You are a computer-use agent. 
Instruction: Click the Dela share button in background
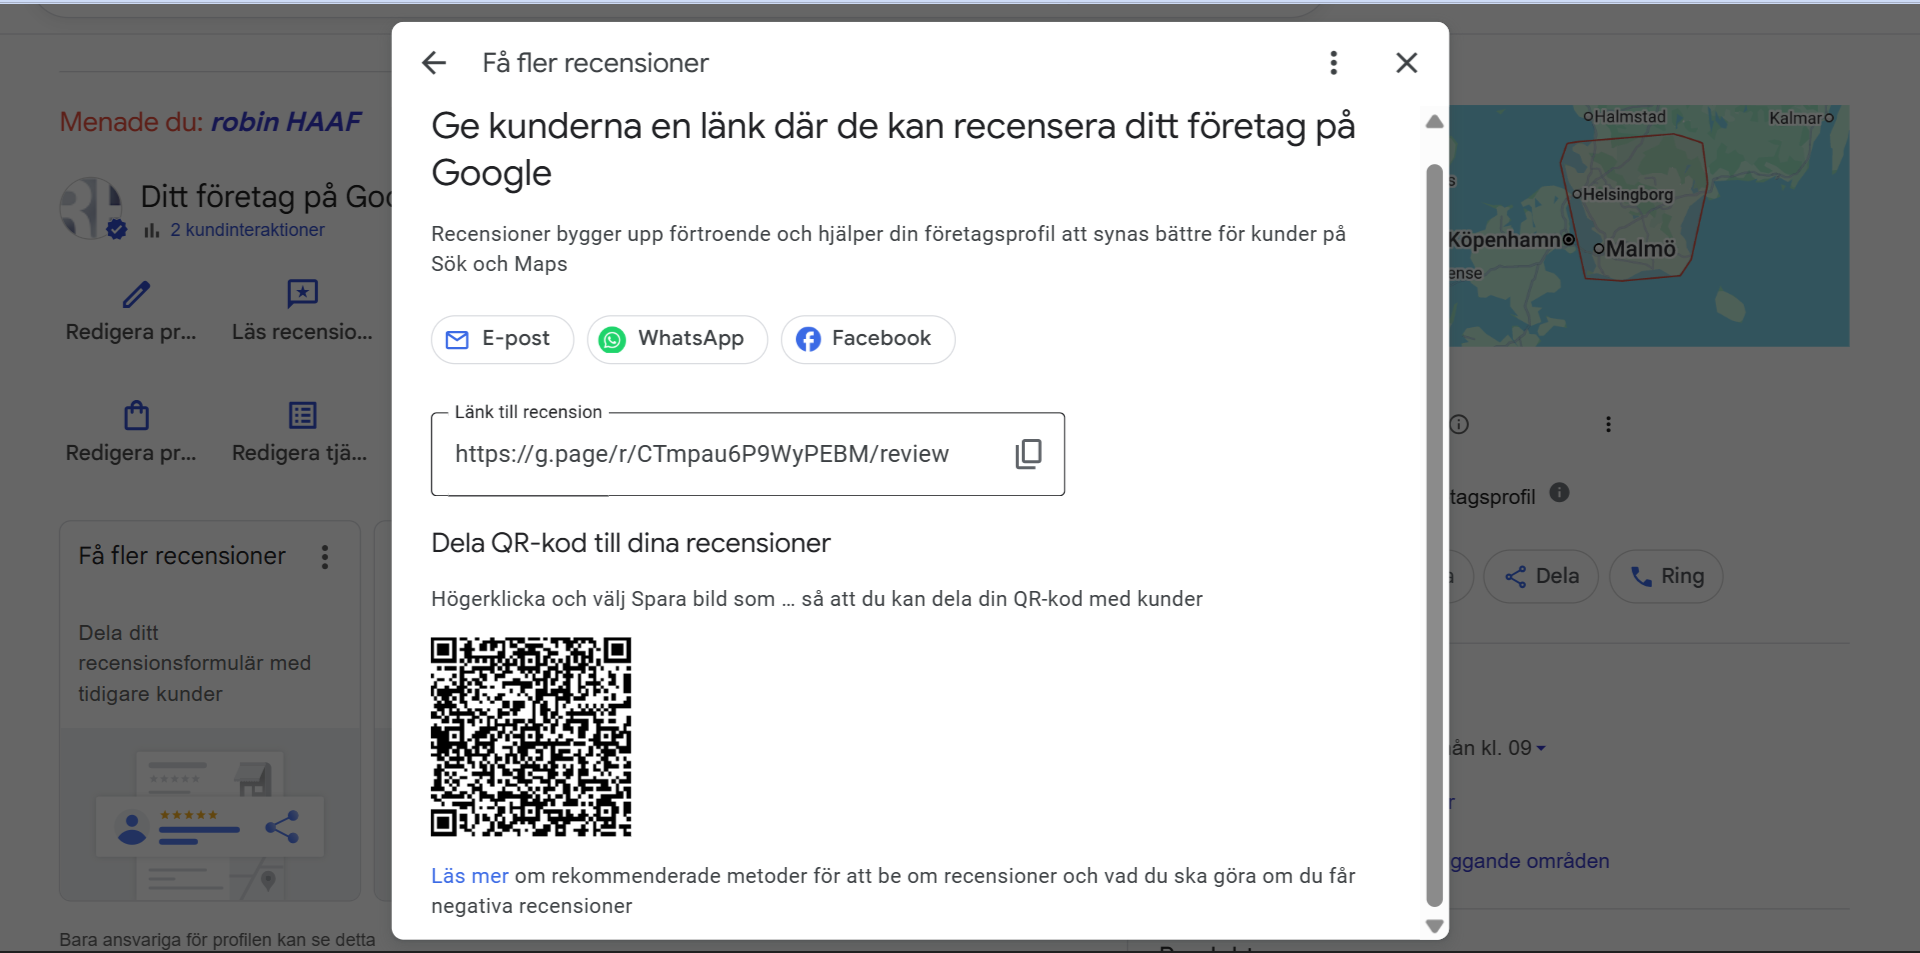click(x=1541, y=576)
